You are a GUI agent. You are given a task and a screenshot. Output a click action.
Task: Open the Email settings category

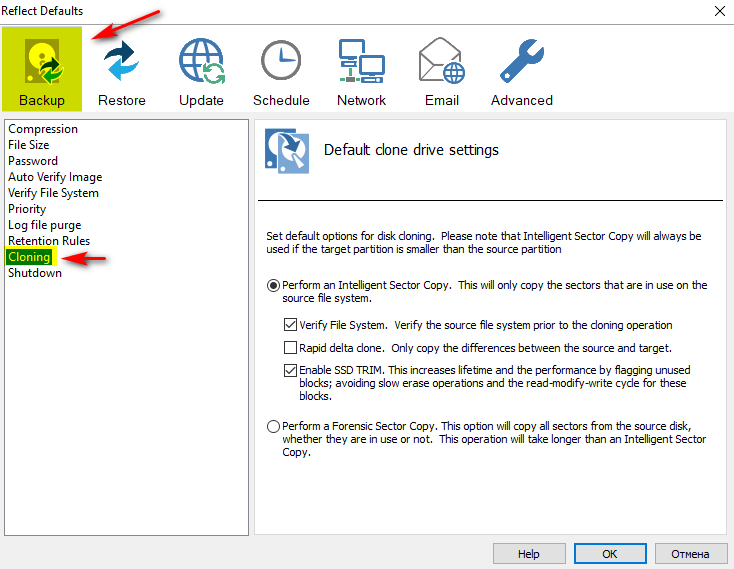[441, 73]
